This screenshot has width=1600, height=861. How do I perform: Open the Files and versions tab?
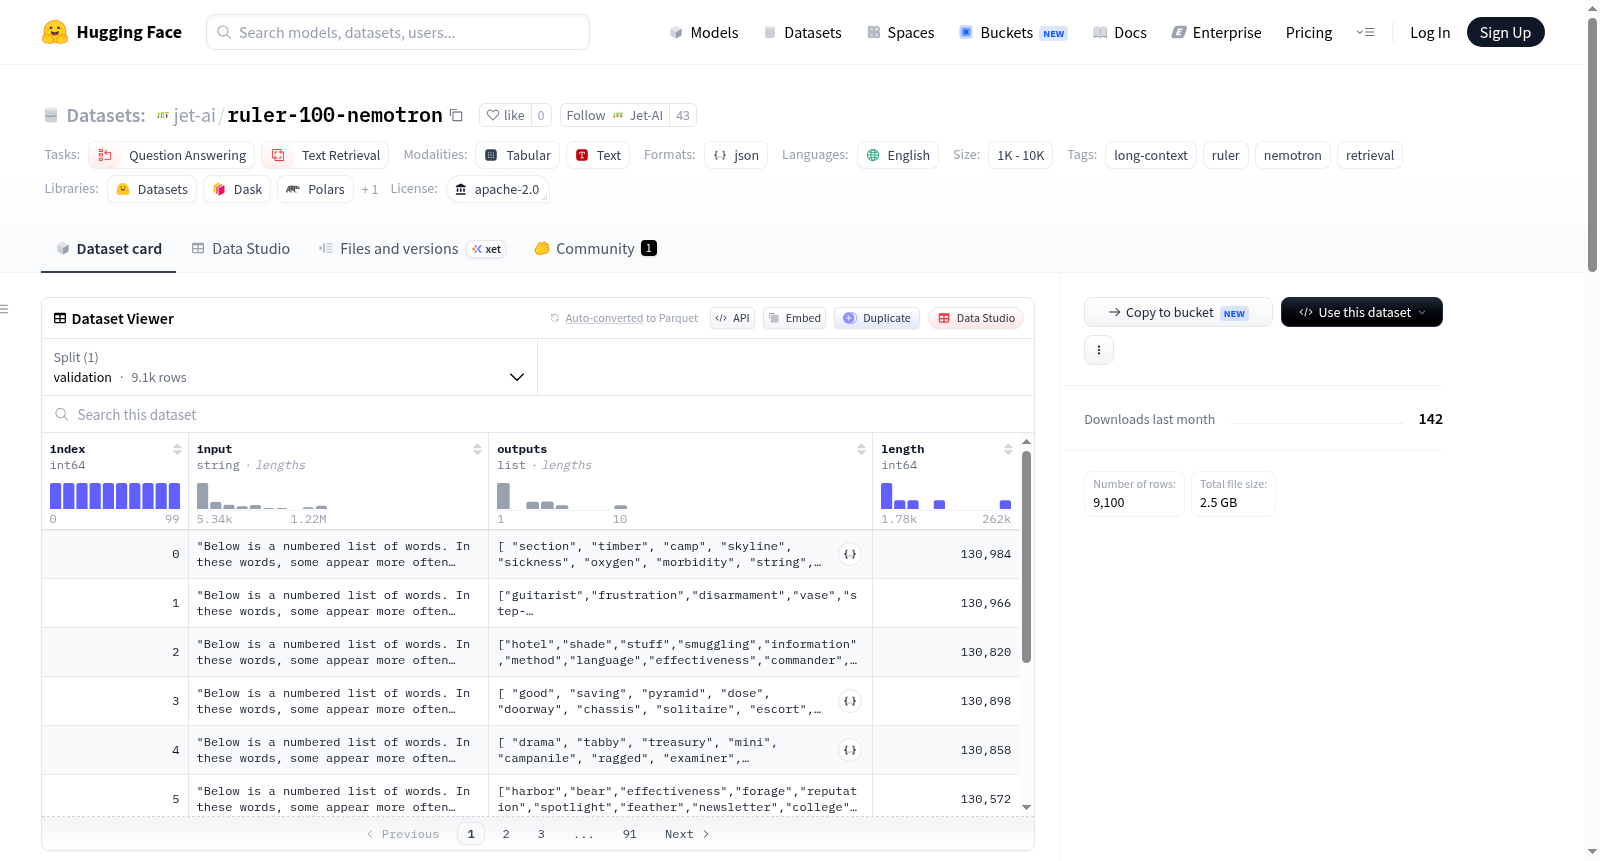(412, 249)
